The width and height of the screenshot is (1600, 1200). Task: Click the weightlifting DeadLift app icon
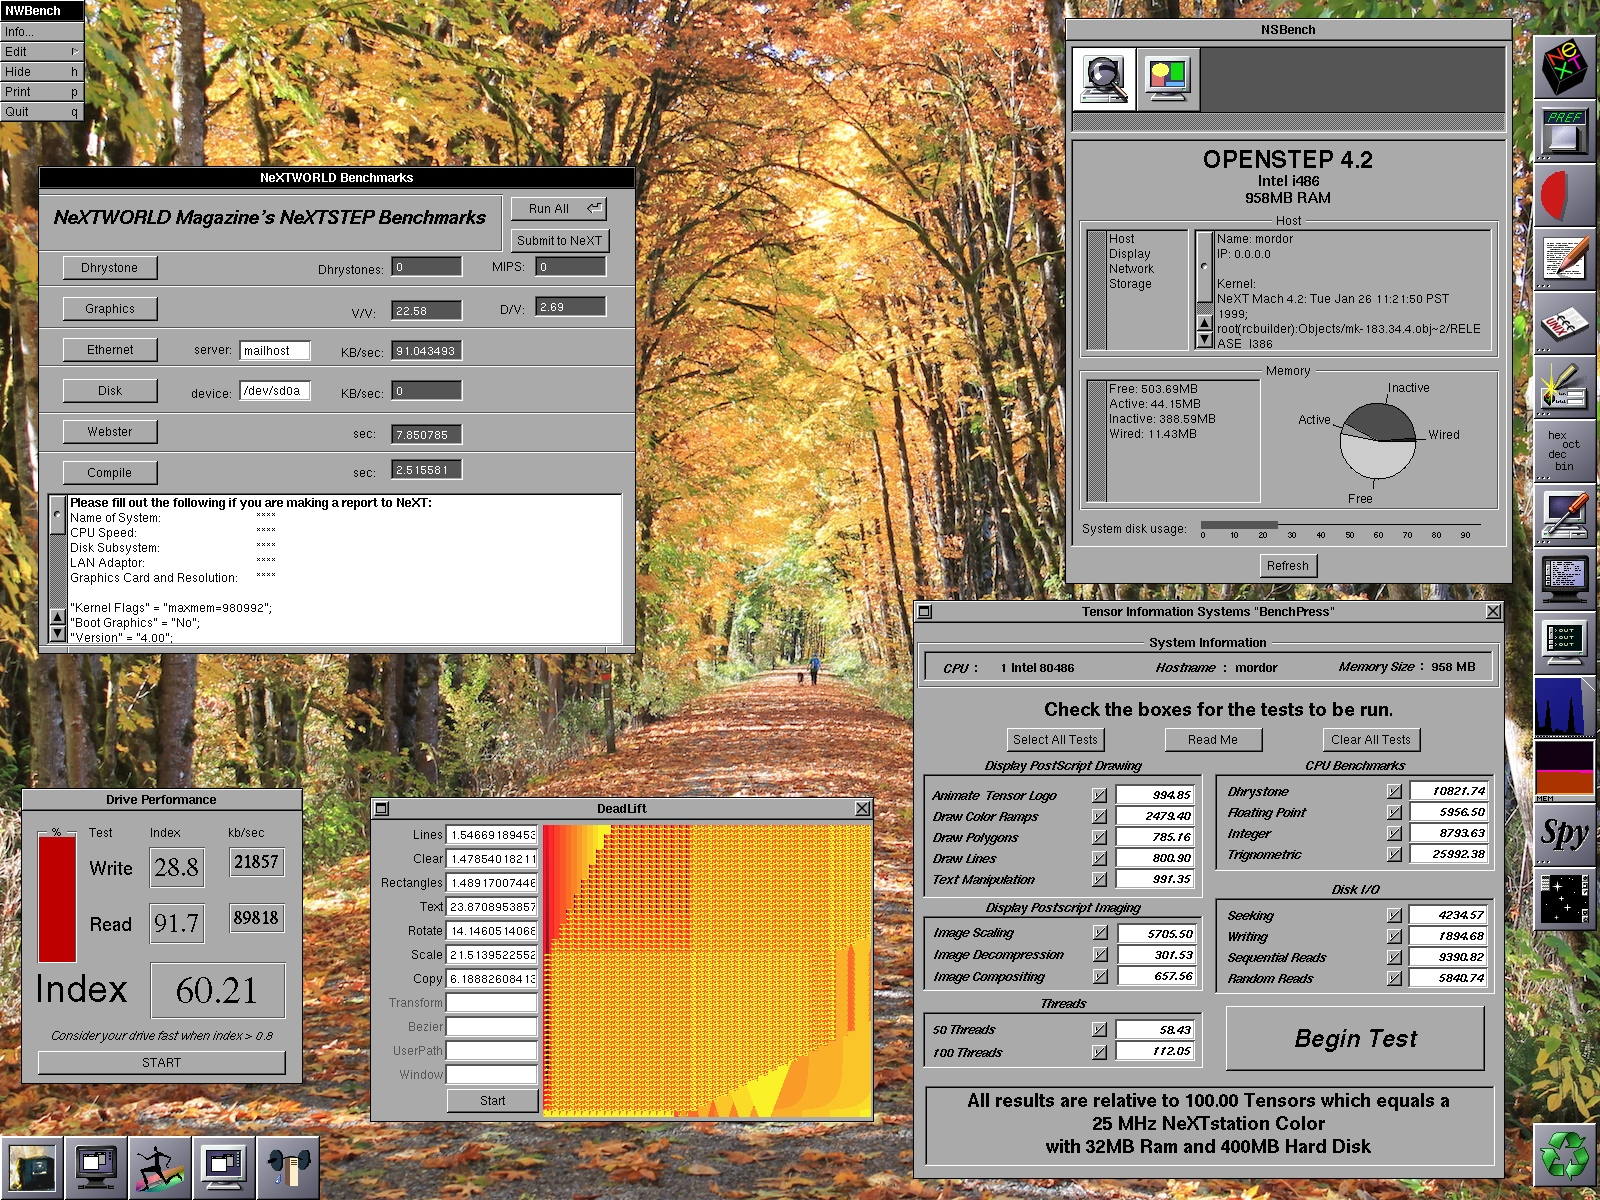pyautogui.click(x=288, y=1167)
